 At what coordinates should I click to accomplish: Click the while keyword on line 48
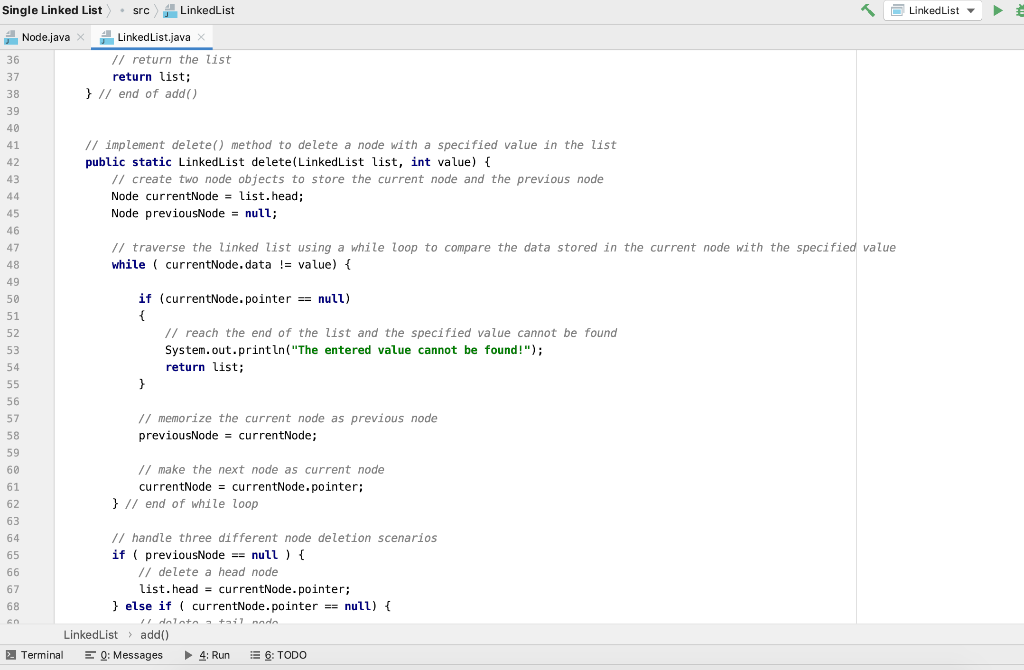(129, 264)
